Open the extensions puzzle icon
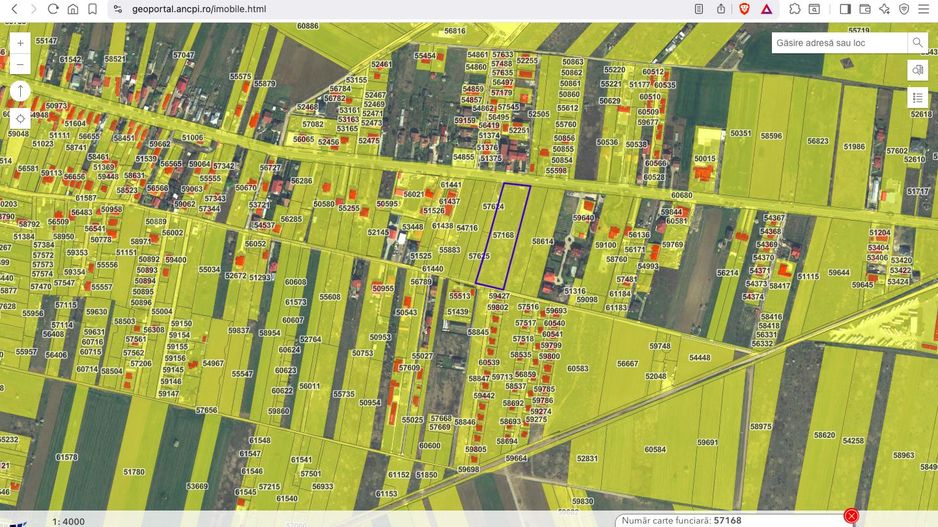This screenshot has width=938, height=527. (794, 9)
